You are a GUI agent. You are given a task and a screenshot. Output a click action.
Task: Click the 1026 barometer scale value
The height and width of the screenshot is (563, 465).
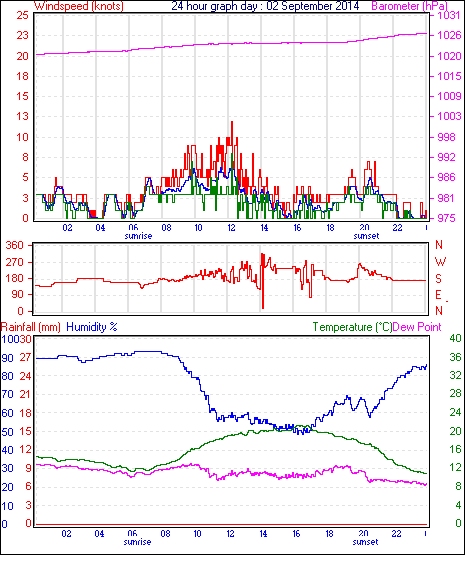[x=449, y=35]
